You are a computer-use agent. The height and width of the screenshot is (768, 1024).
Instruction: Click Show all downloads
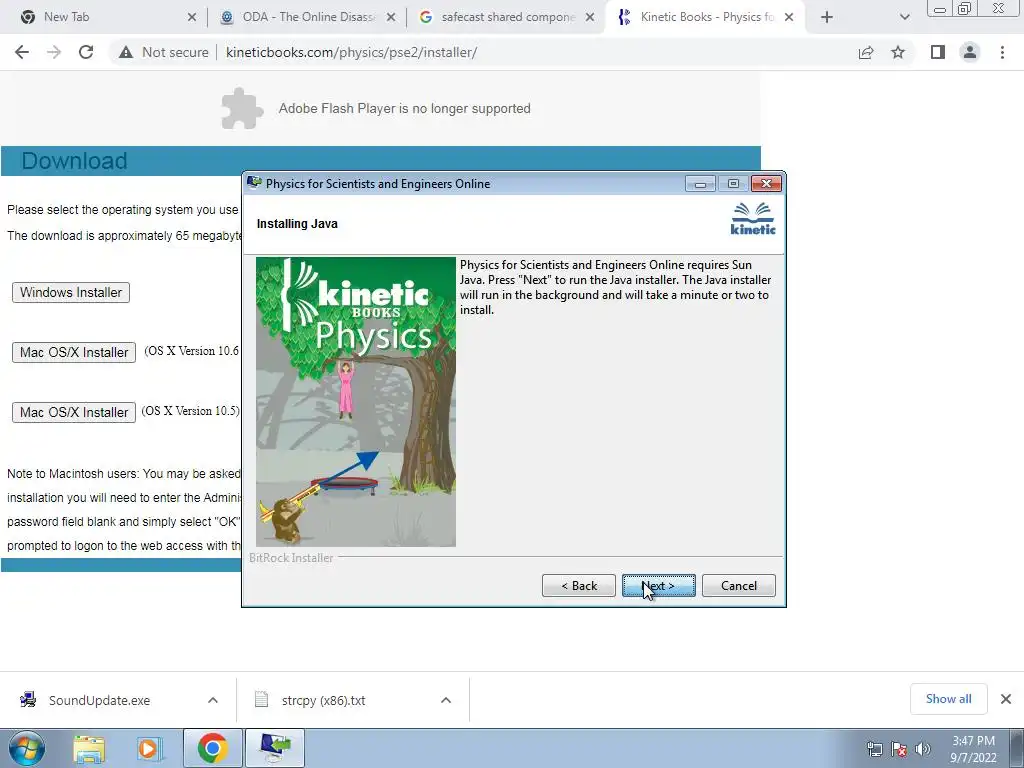(x=948, y=699)
